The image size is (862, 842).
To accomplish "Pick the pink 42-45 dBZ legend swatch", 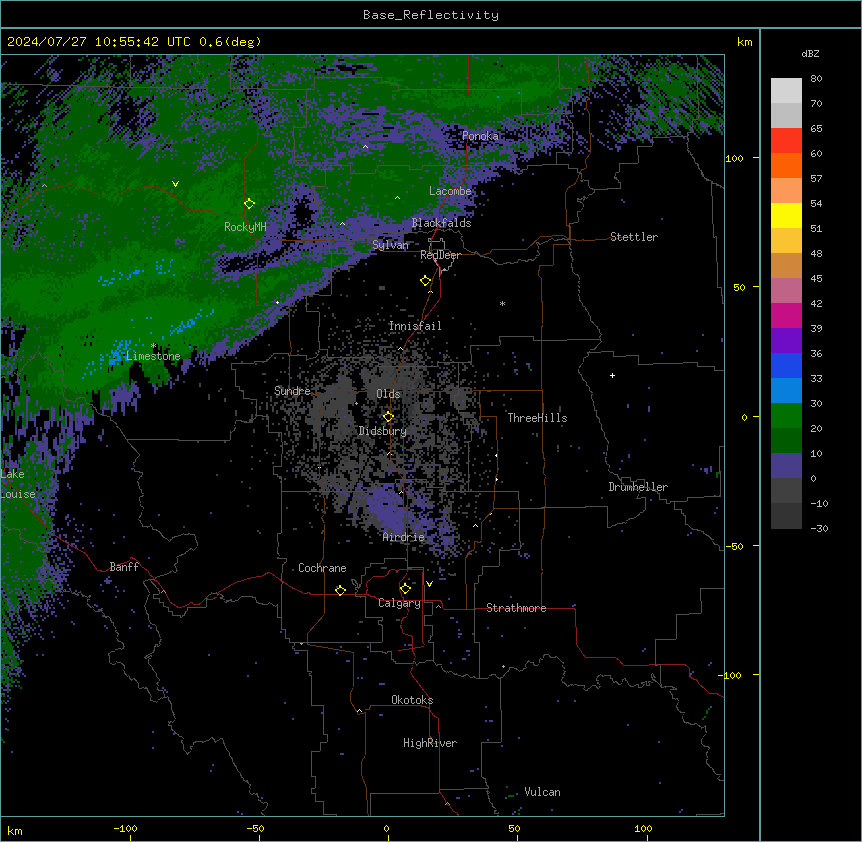I will 786,291.
